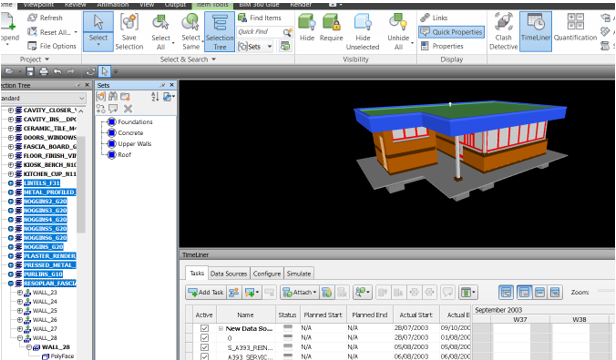
Task: Click the Undo arrow in quick access toolbar
Action: 57,72
